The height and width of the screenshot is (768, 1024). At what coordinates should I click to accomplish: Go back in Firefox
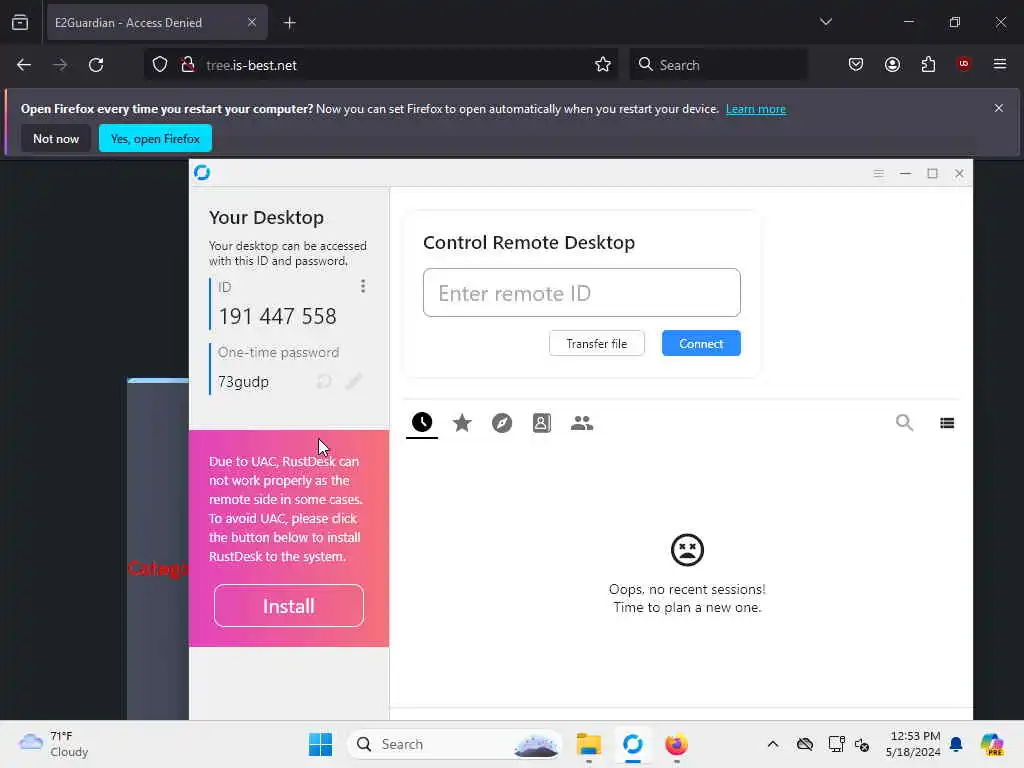[24, 65]
